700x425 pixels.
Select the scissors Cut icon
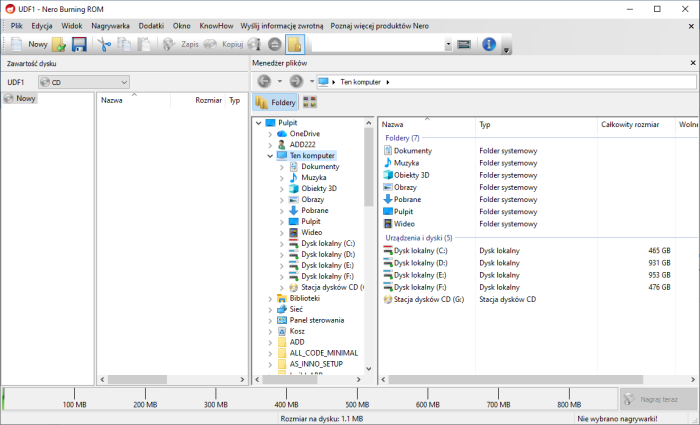[104, 44]
